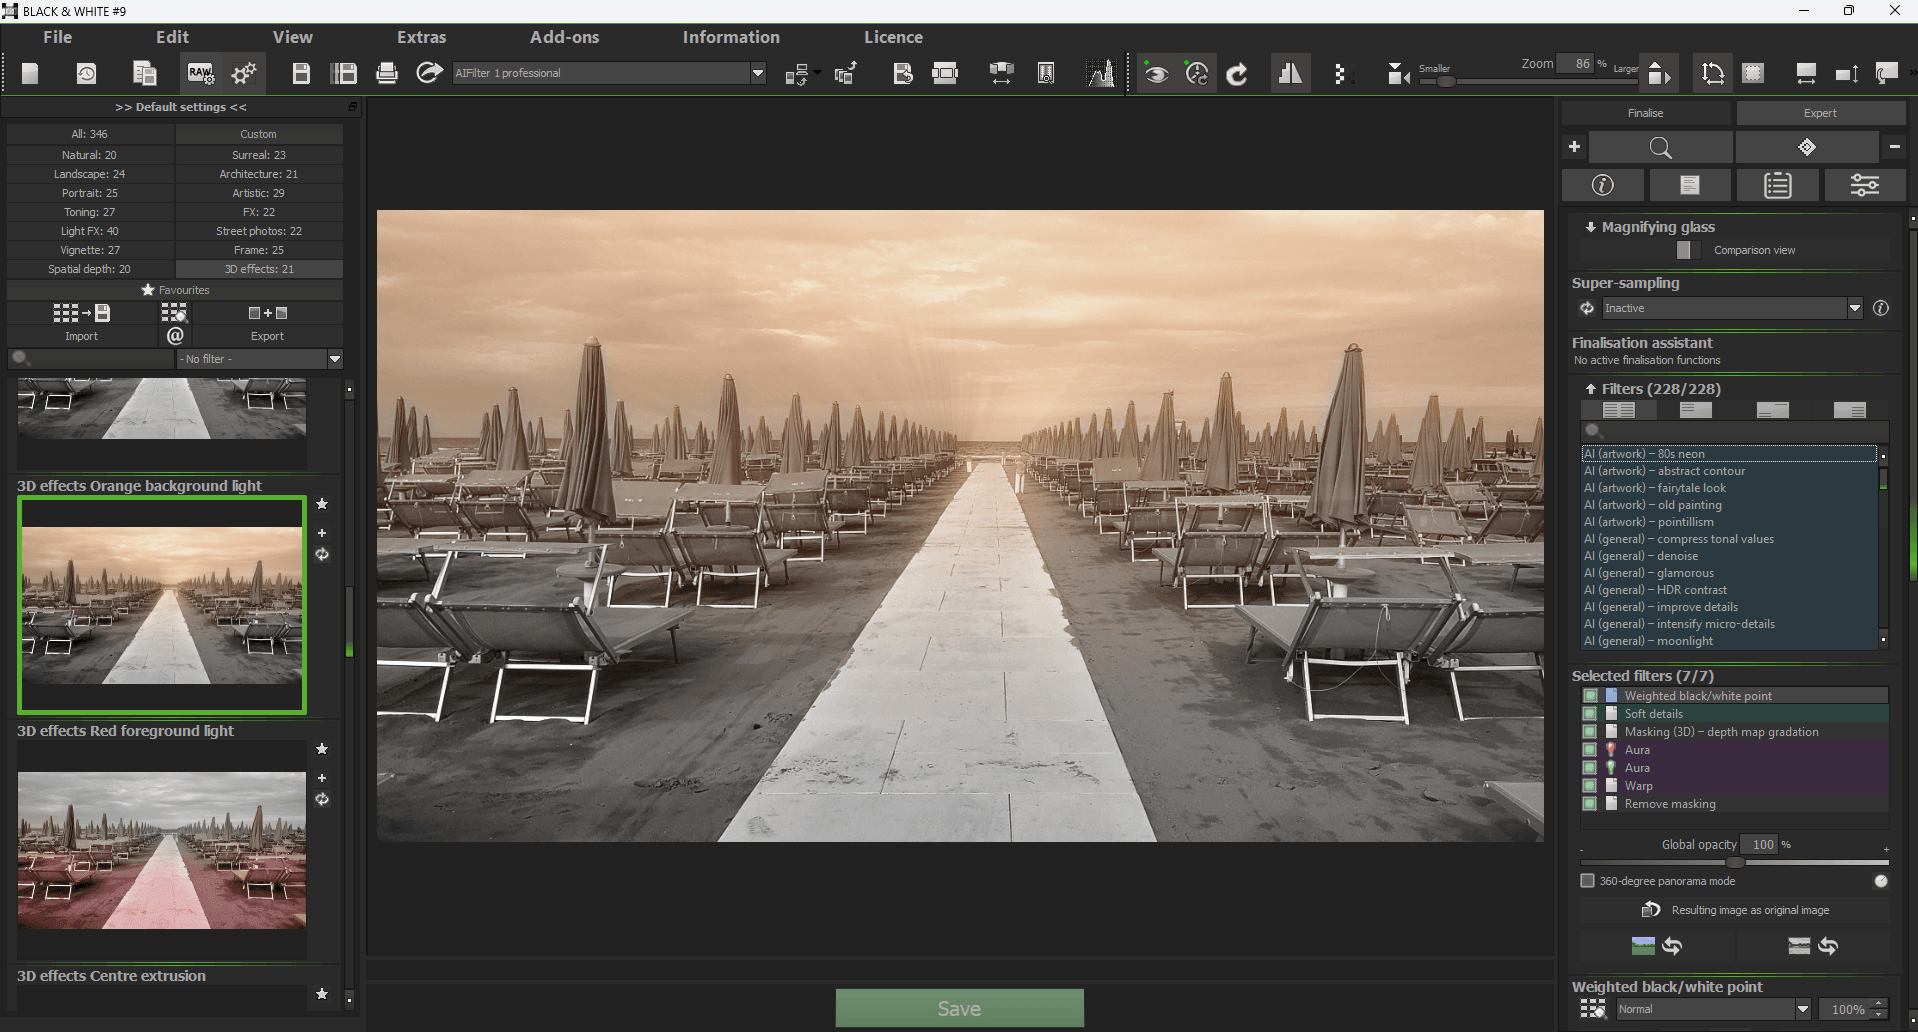Open the RAW settings tool
This screenshot has height=1032, width=1918.
click(200, 73)
